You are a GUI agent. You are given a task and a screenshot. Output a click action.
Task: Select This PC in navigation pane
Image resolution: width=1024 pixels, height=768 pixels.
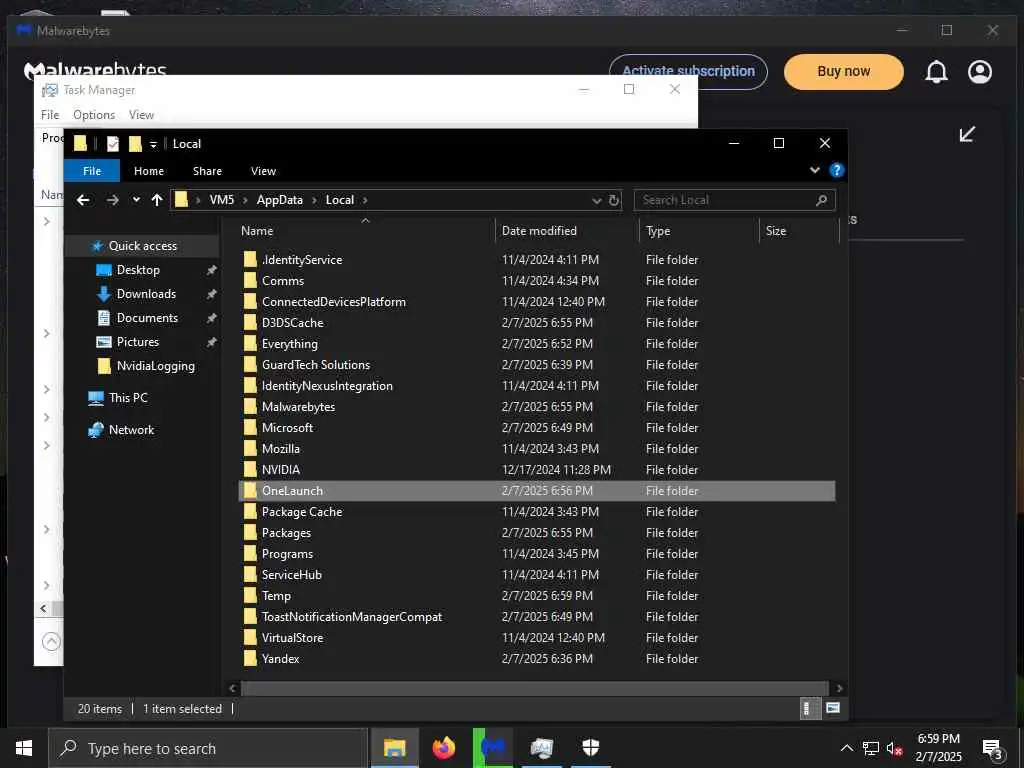(128, 398)
